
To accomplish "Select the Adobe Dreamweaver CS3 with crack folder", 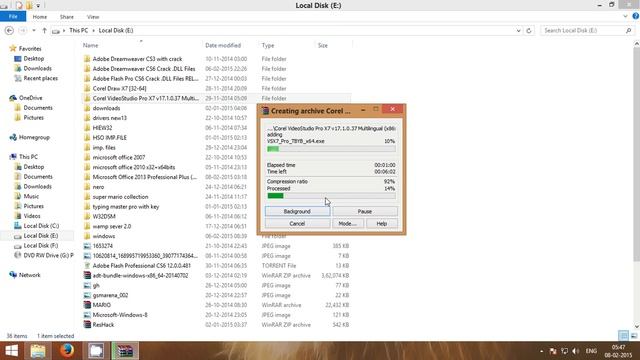I will (137, 59).
